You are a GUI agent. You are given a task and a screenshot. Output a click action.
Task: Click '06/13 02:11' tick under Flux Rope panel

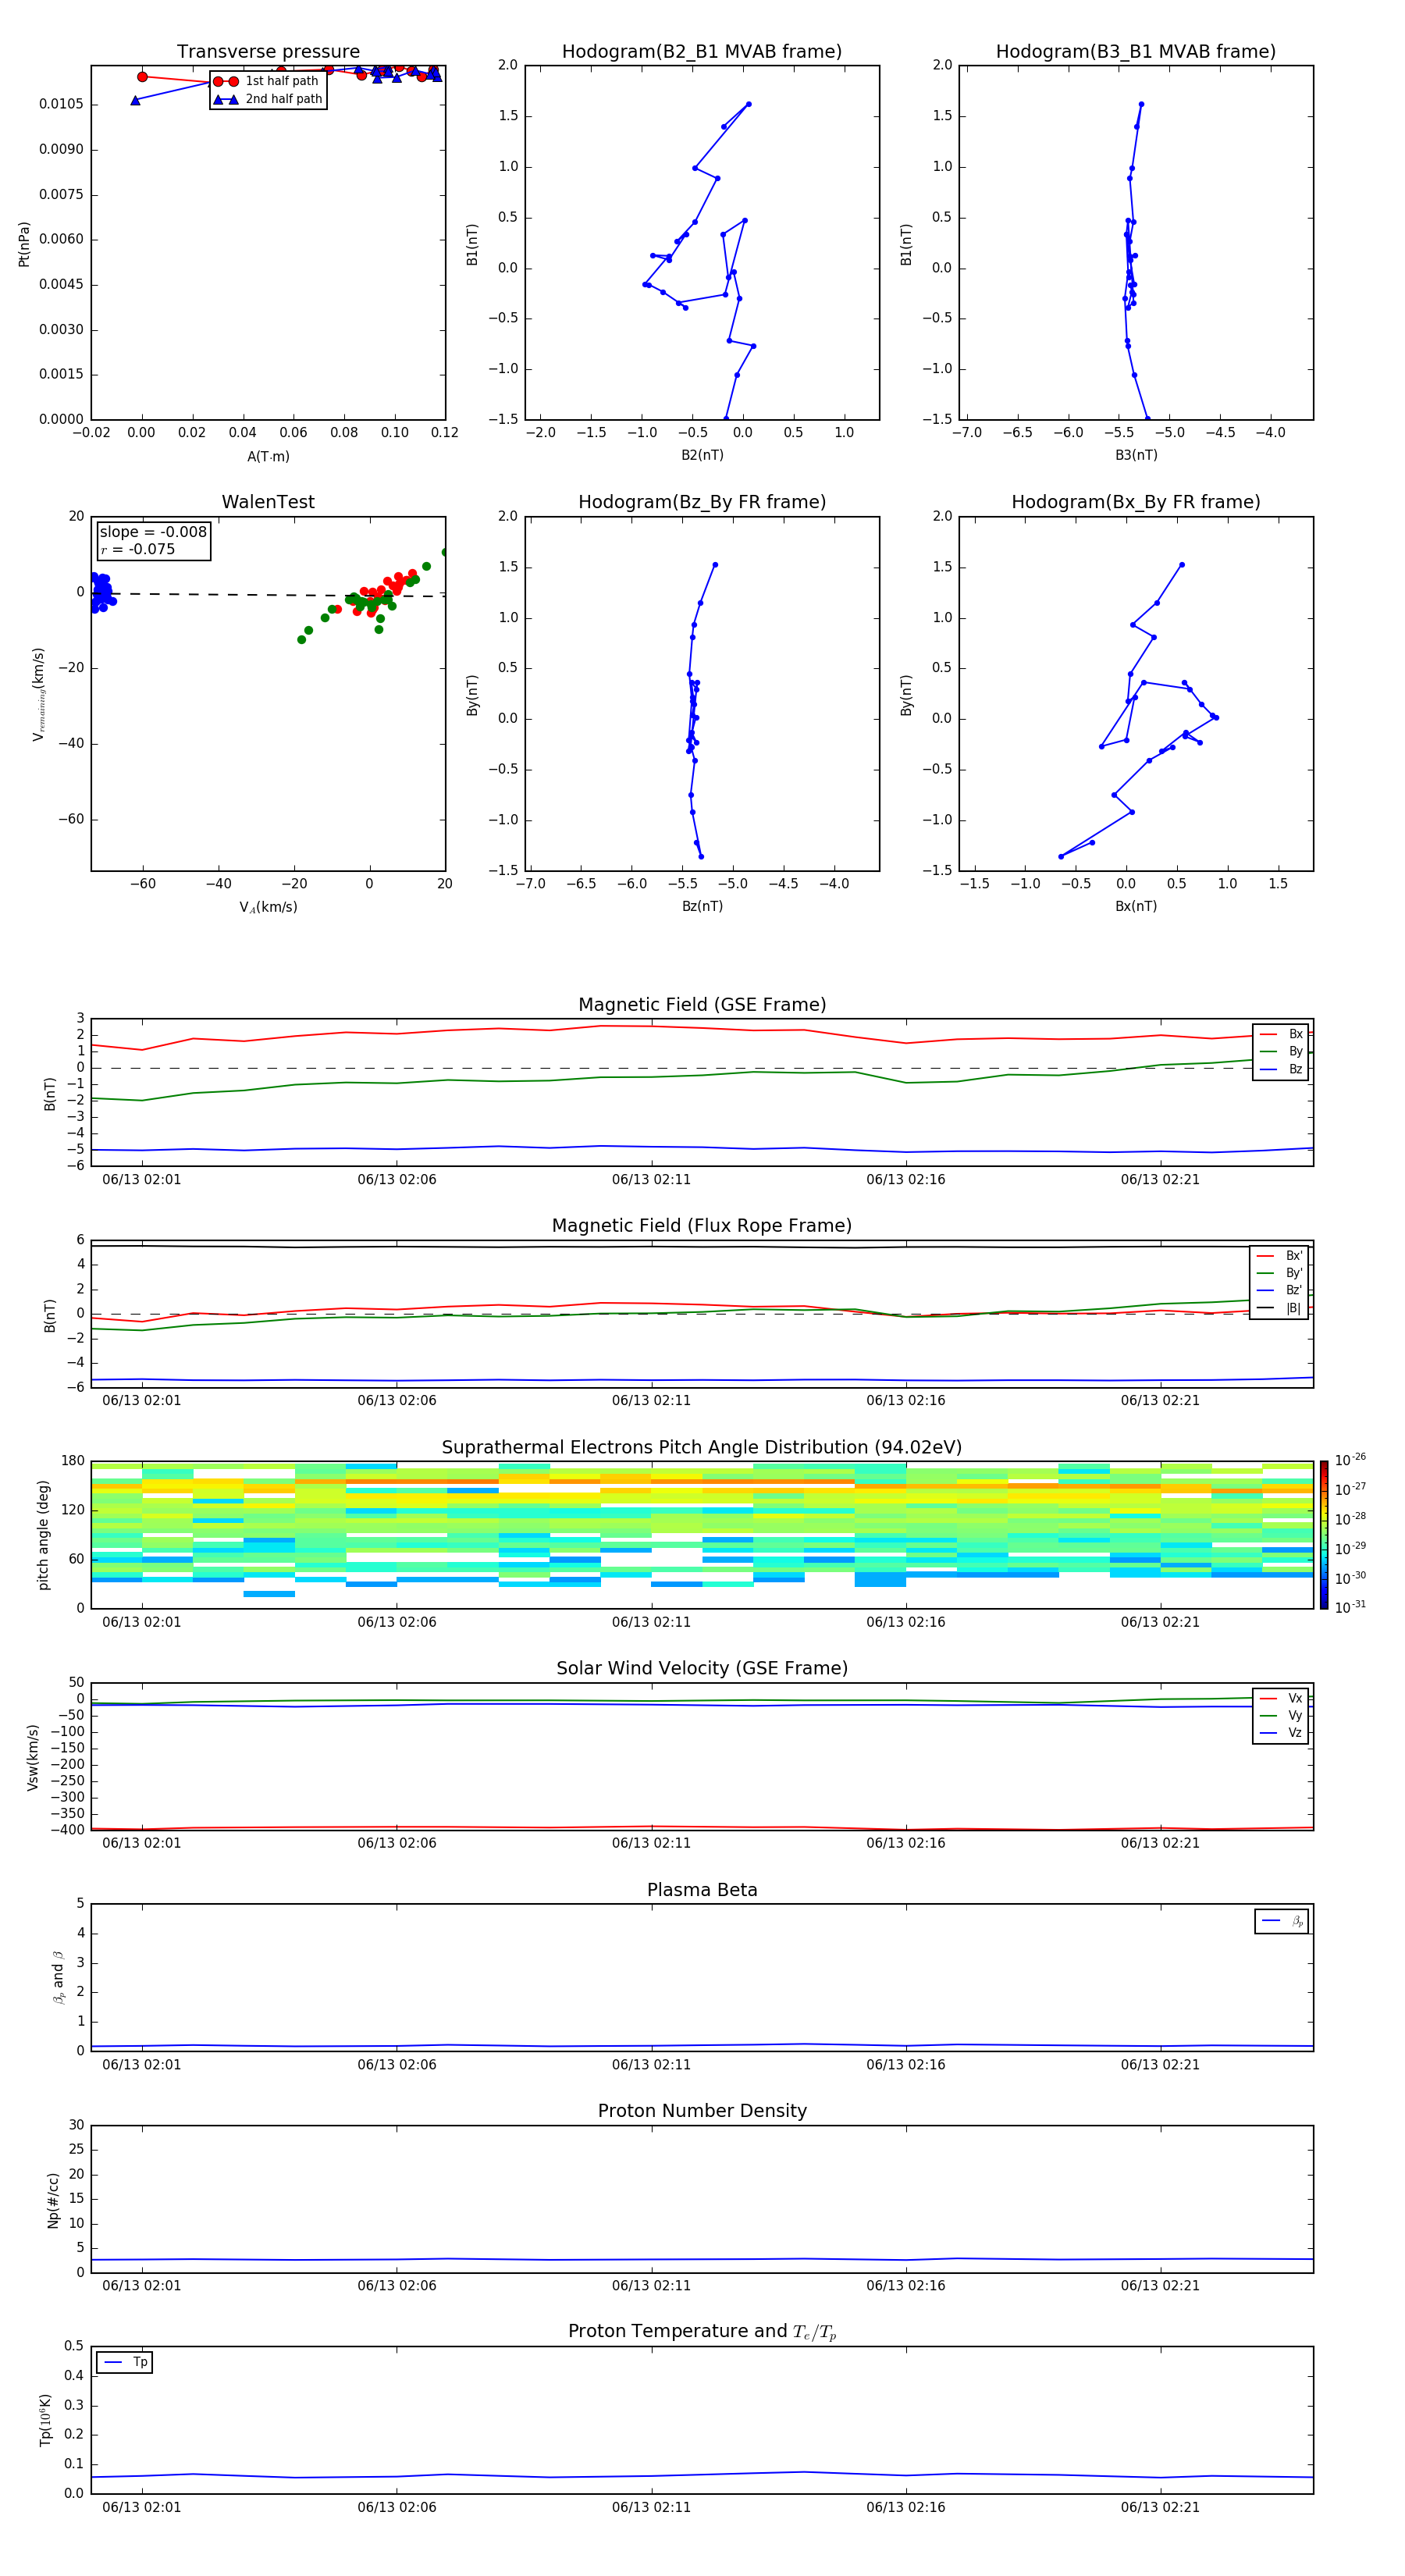651,1400
